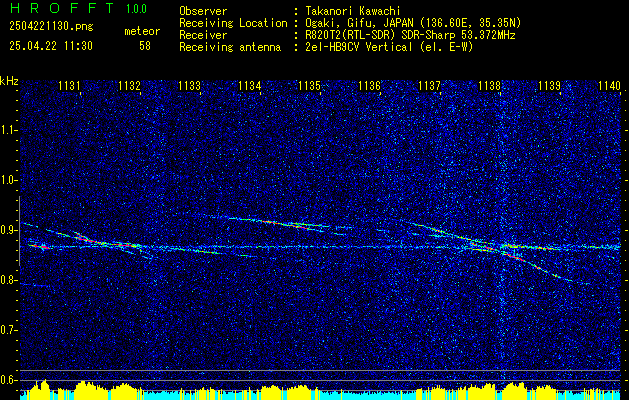
Task: Click the Observer label
Action: [x=203, y=11]
